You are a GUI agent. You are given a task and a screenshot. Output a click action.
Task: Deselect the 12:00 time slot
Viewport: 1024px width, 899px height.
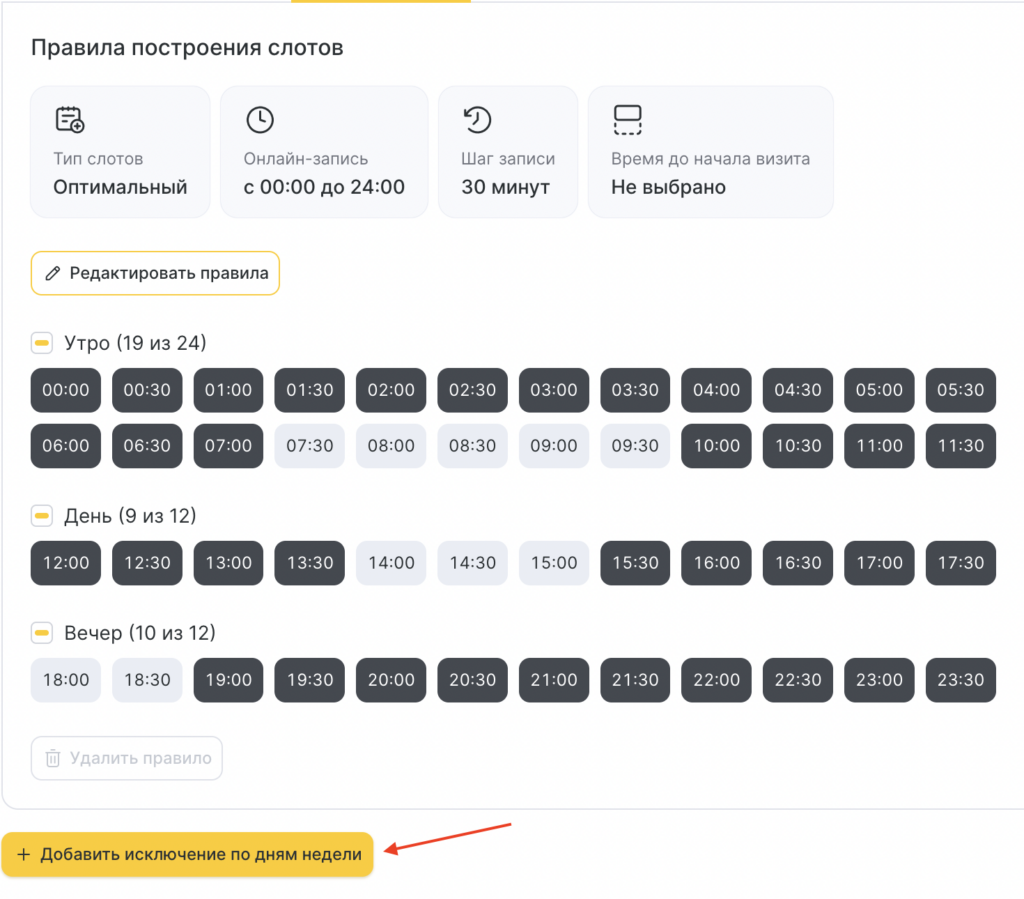pos(66,563)
